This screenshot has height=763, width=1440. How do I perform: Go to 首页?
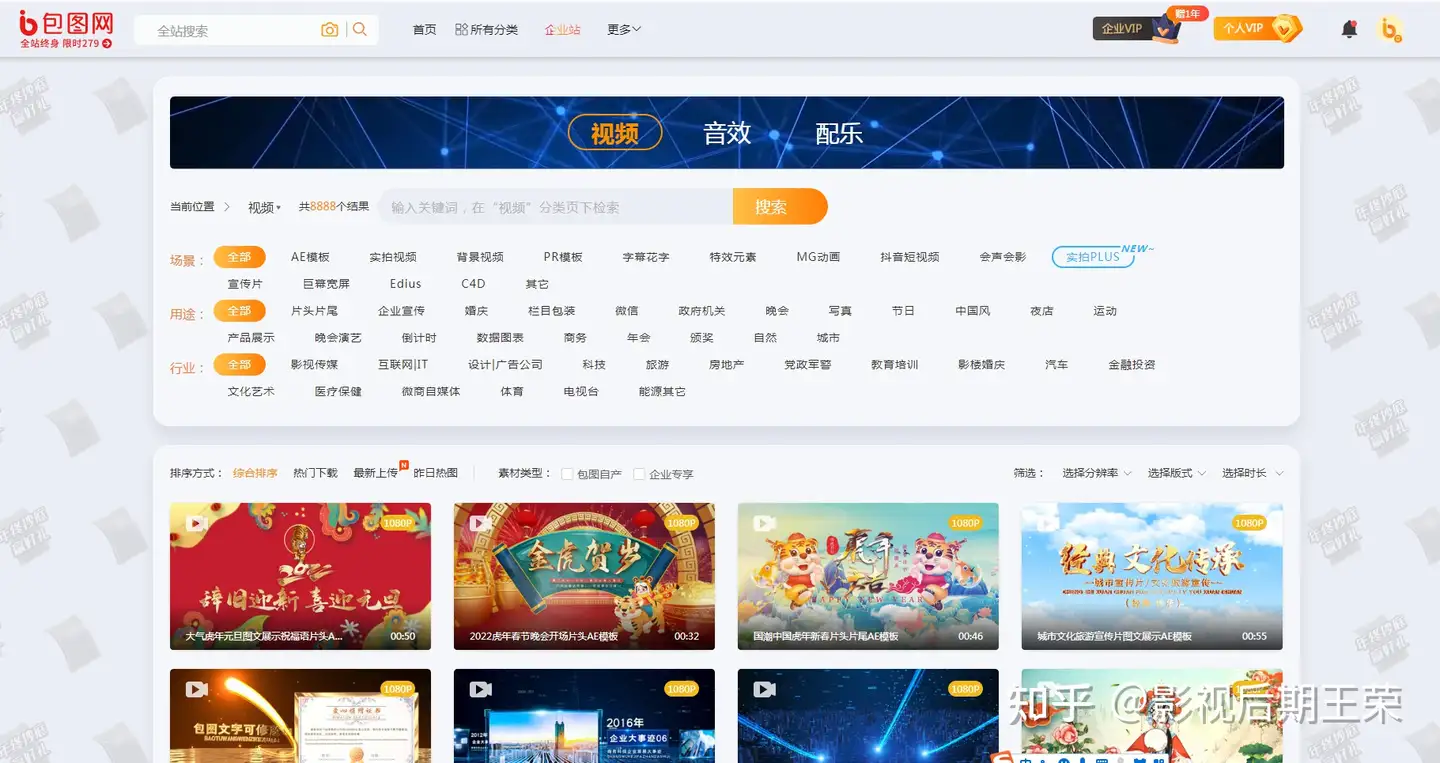coord(424,30)
